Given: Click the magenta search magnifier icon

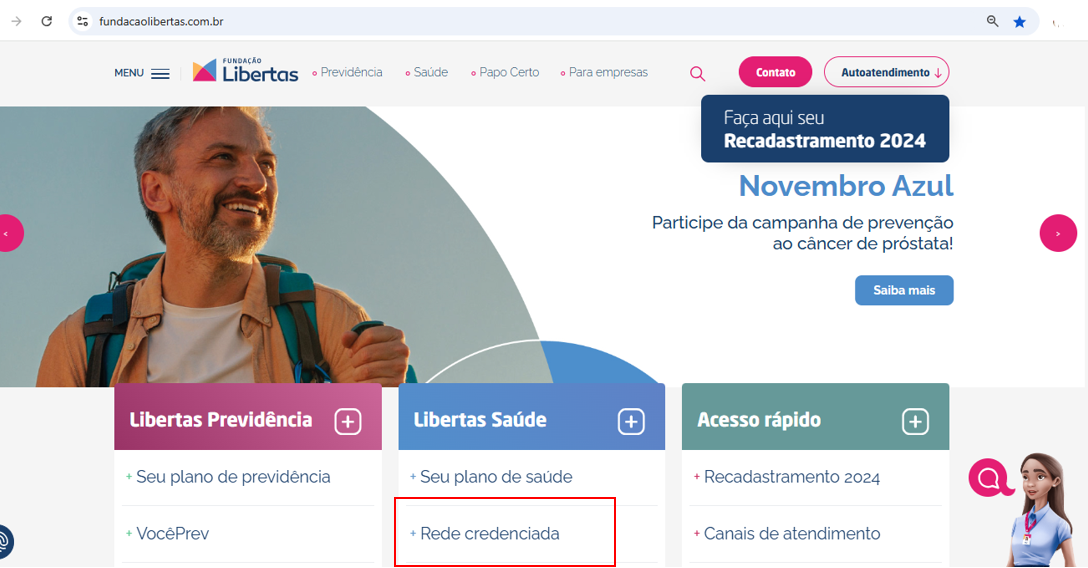Looking at the screenshot, I should [x=697, y=74].
